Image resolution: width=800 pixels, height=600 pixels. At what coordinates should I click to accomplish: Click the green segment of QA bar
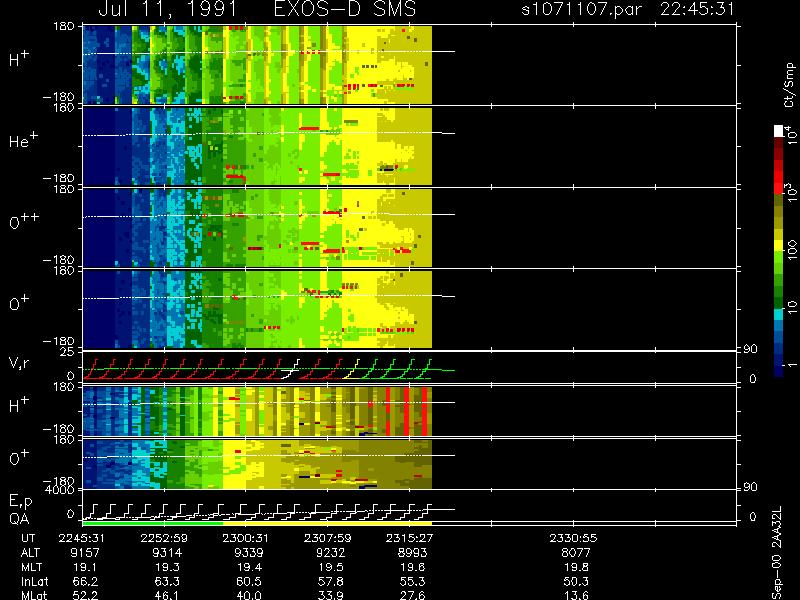click(x=153, y=523)
